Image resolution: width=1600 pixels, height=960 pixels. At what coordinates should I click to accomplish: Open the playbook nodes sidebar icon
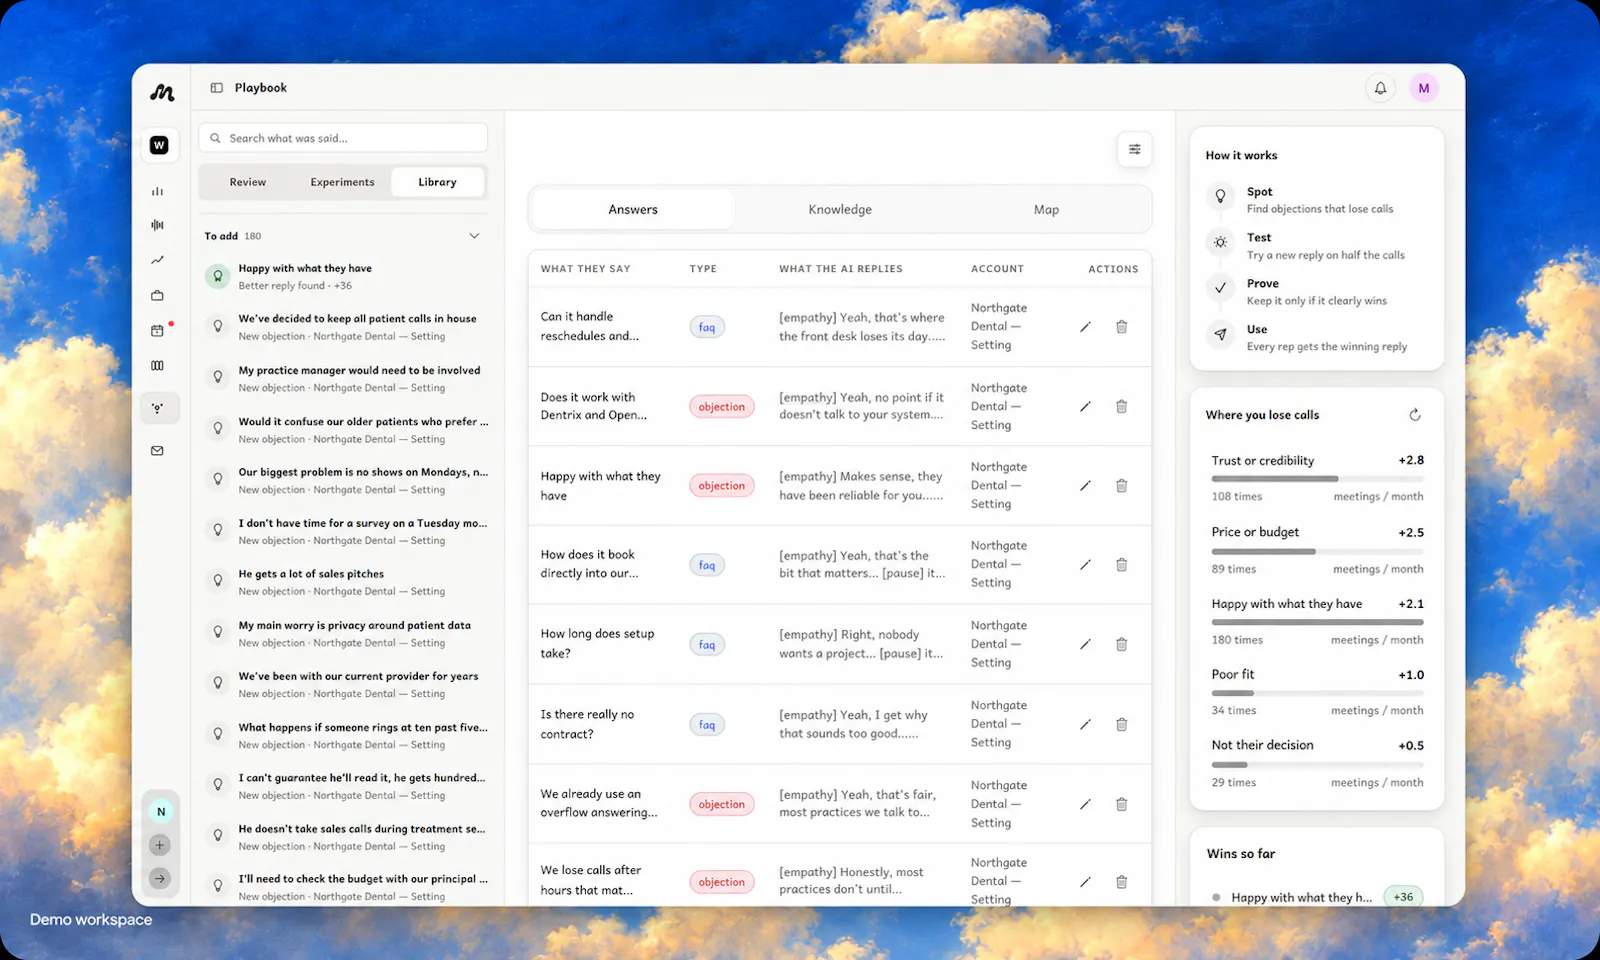click(158, 408)
